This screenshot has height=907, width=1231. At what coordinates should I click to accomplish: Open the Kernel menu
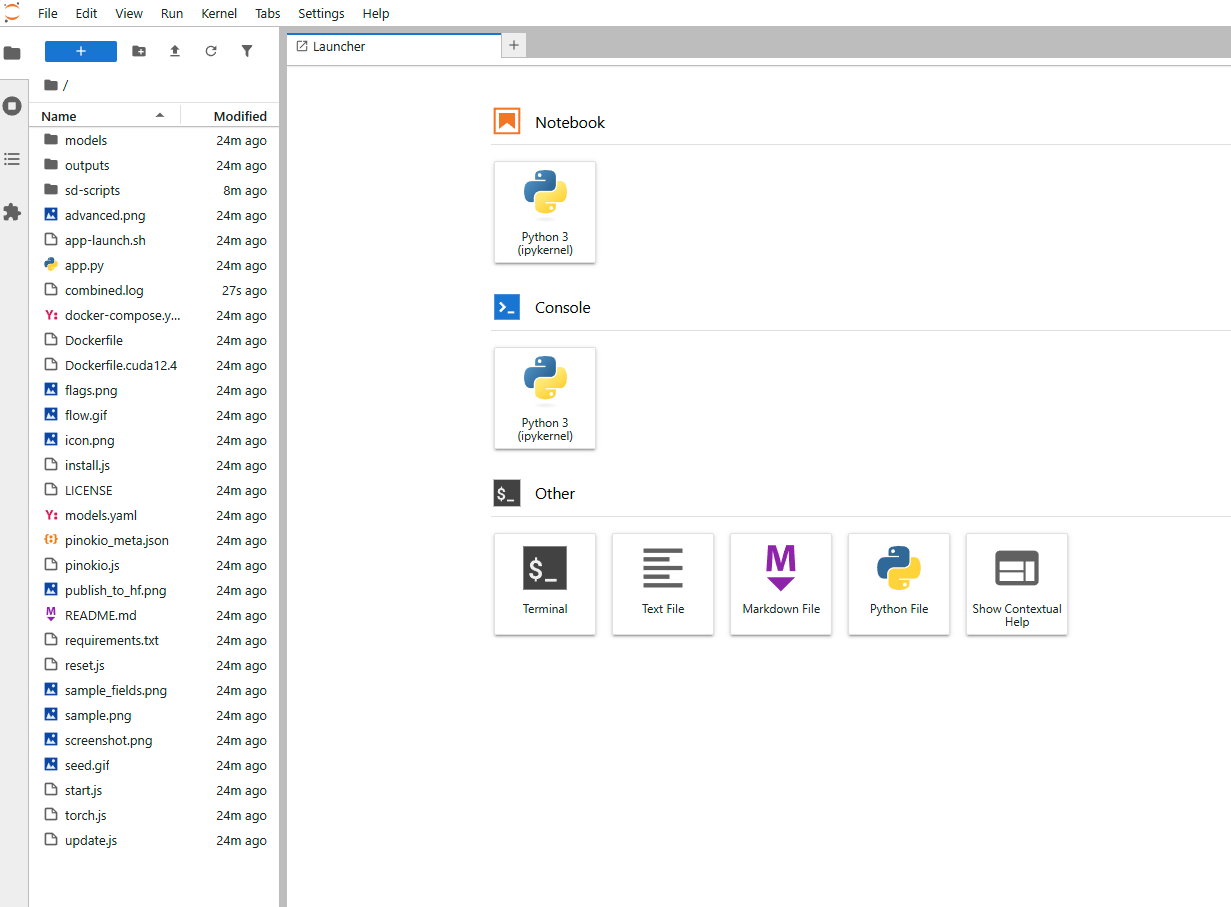pos(219,14)
